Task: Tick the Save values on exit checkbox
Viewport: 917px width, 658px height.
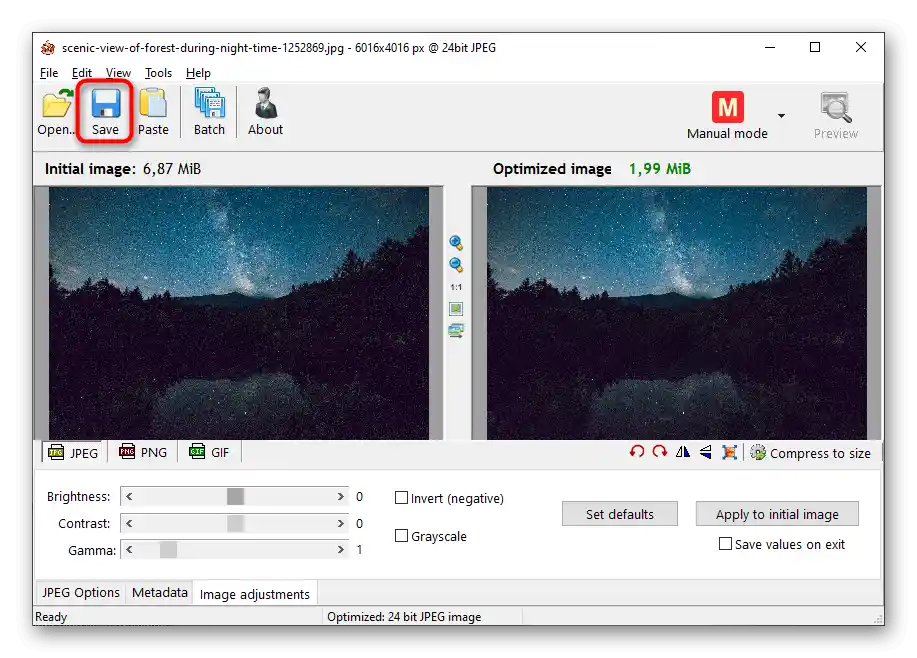Action: [725, 544]
